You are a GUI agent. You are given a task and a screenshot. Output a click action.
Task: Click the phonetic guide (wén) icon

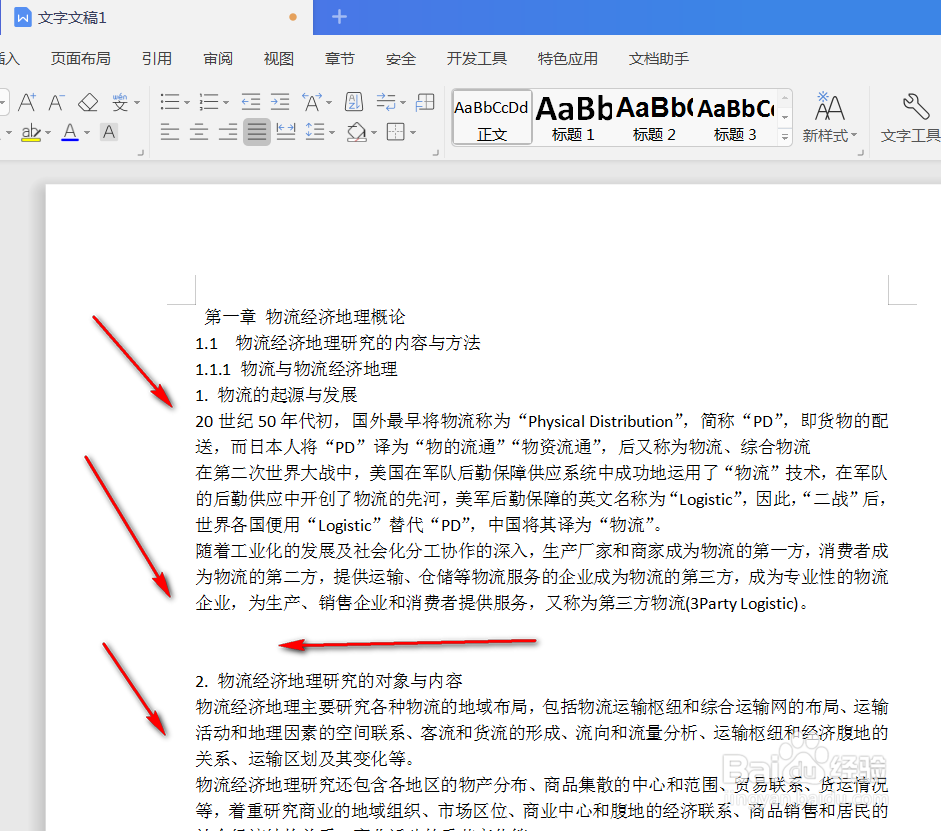point(120,103)
